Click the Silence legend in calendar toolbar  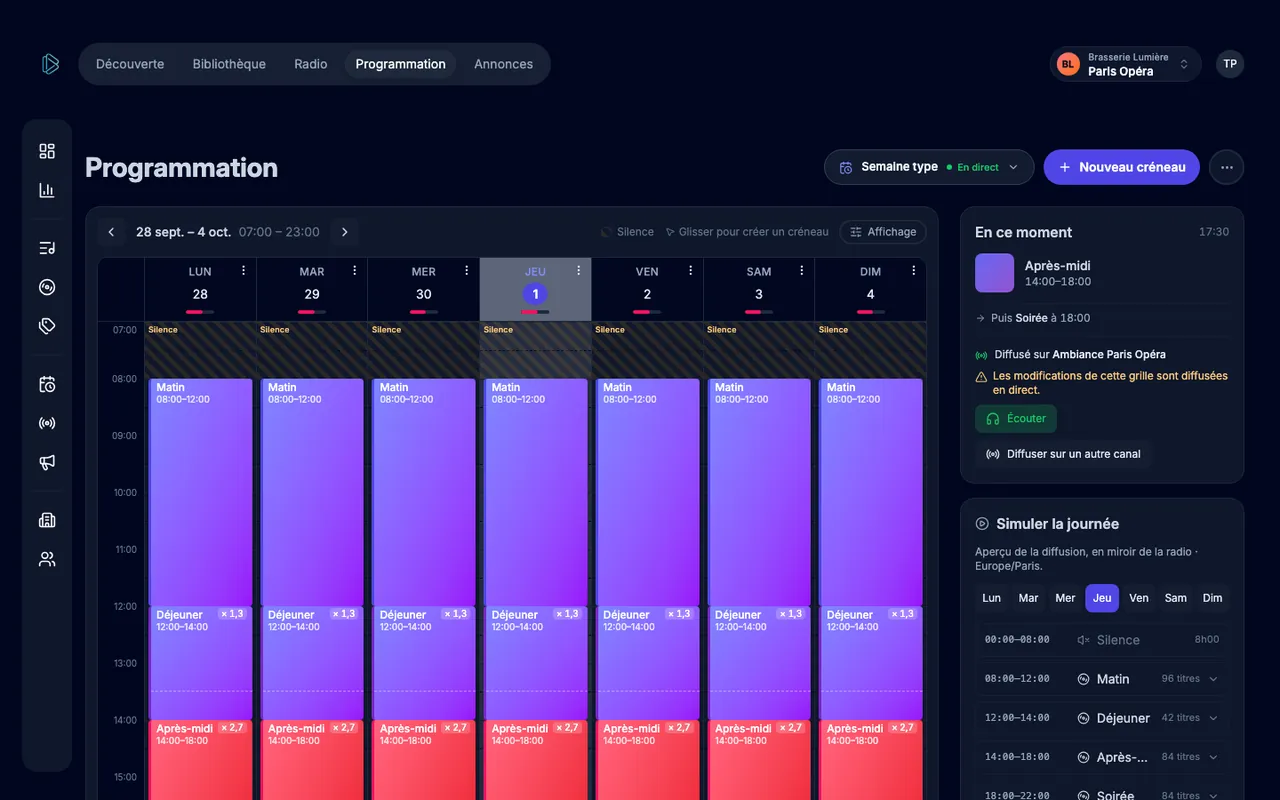pyautogui.click(x=627, y=232)
